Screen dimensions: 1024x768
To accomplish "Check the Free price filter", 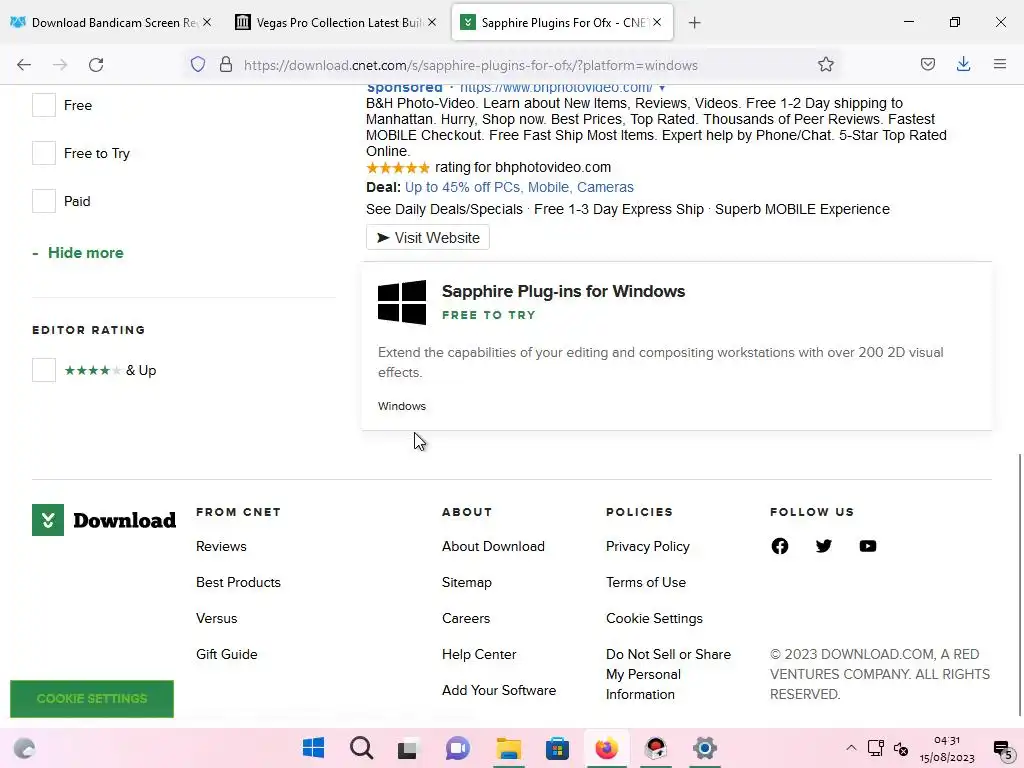I will [x=44, y=105].
